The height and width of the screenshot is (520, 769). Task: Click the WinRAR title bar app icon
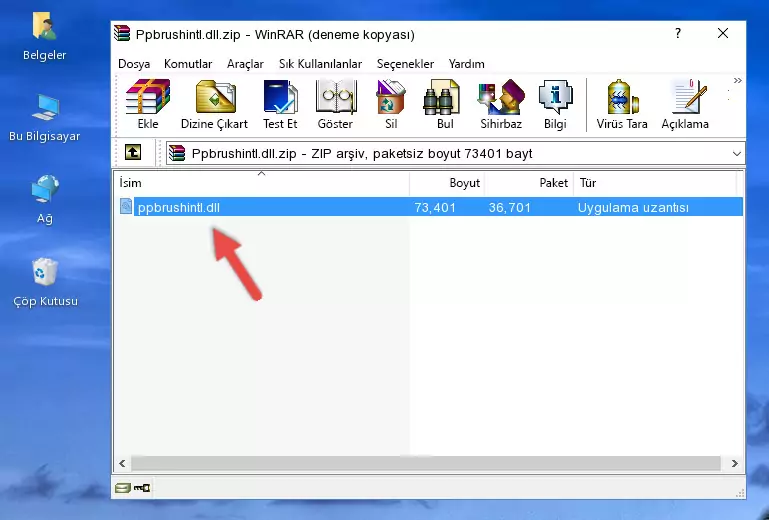coord(122,33)
